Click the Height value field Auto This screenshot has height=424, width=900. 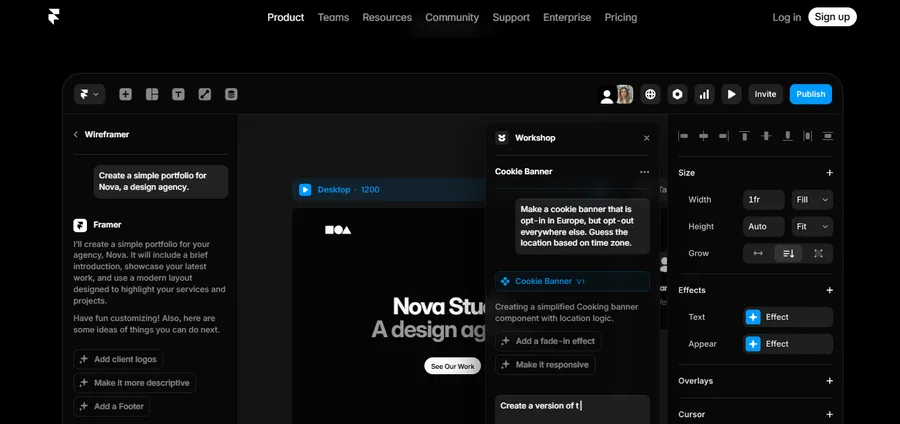click(763, 227)
